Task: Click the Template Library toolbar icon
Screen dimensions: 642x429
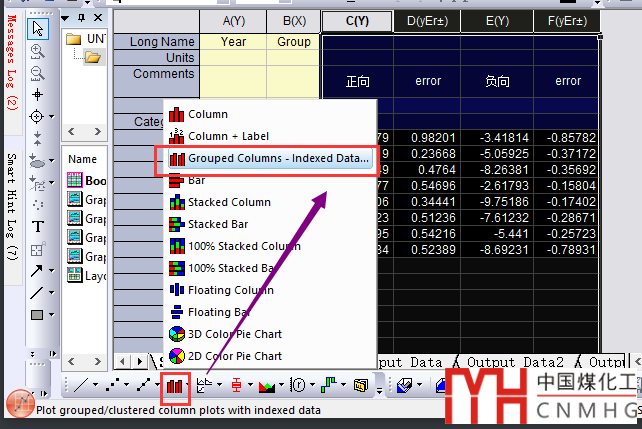Action: click(361, 385)
